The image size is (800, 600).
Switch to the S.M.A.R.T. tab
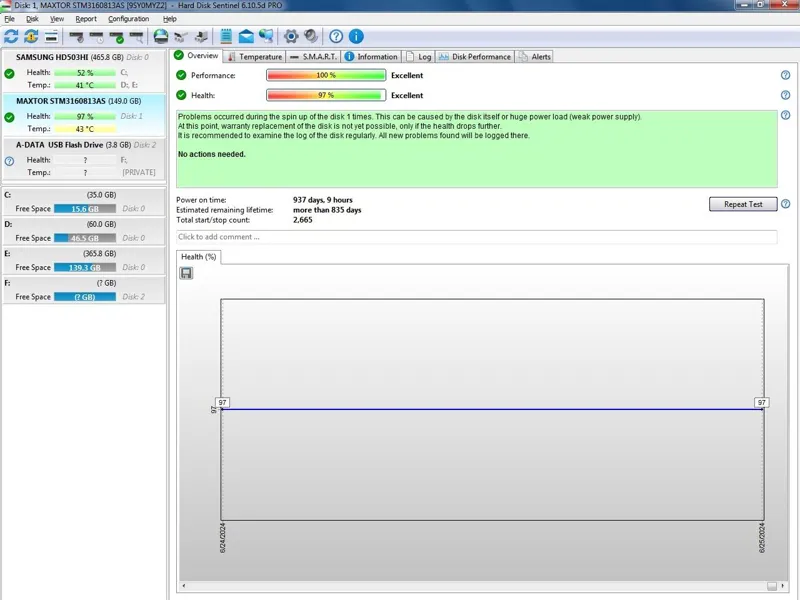313,57
